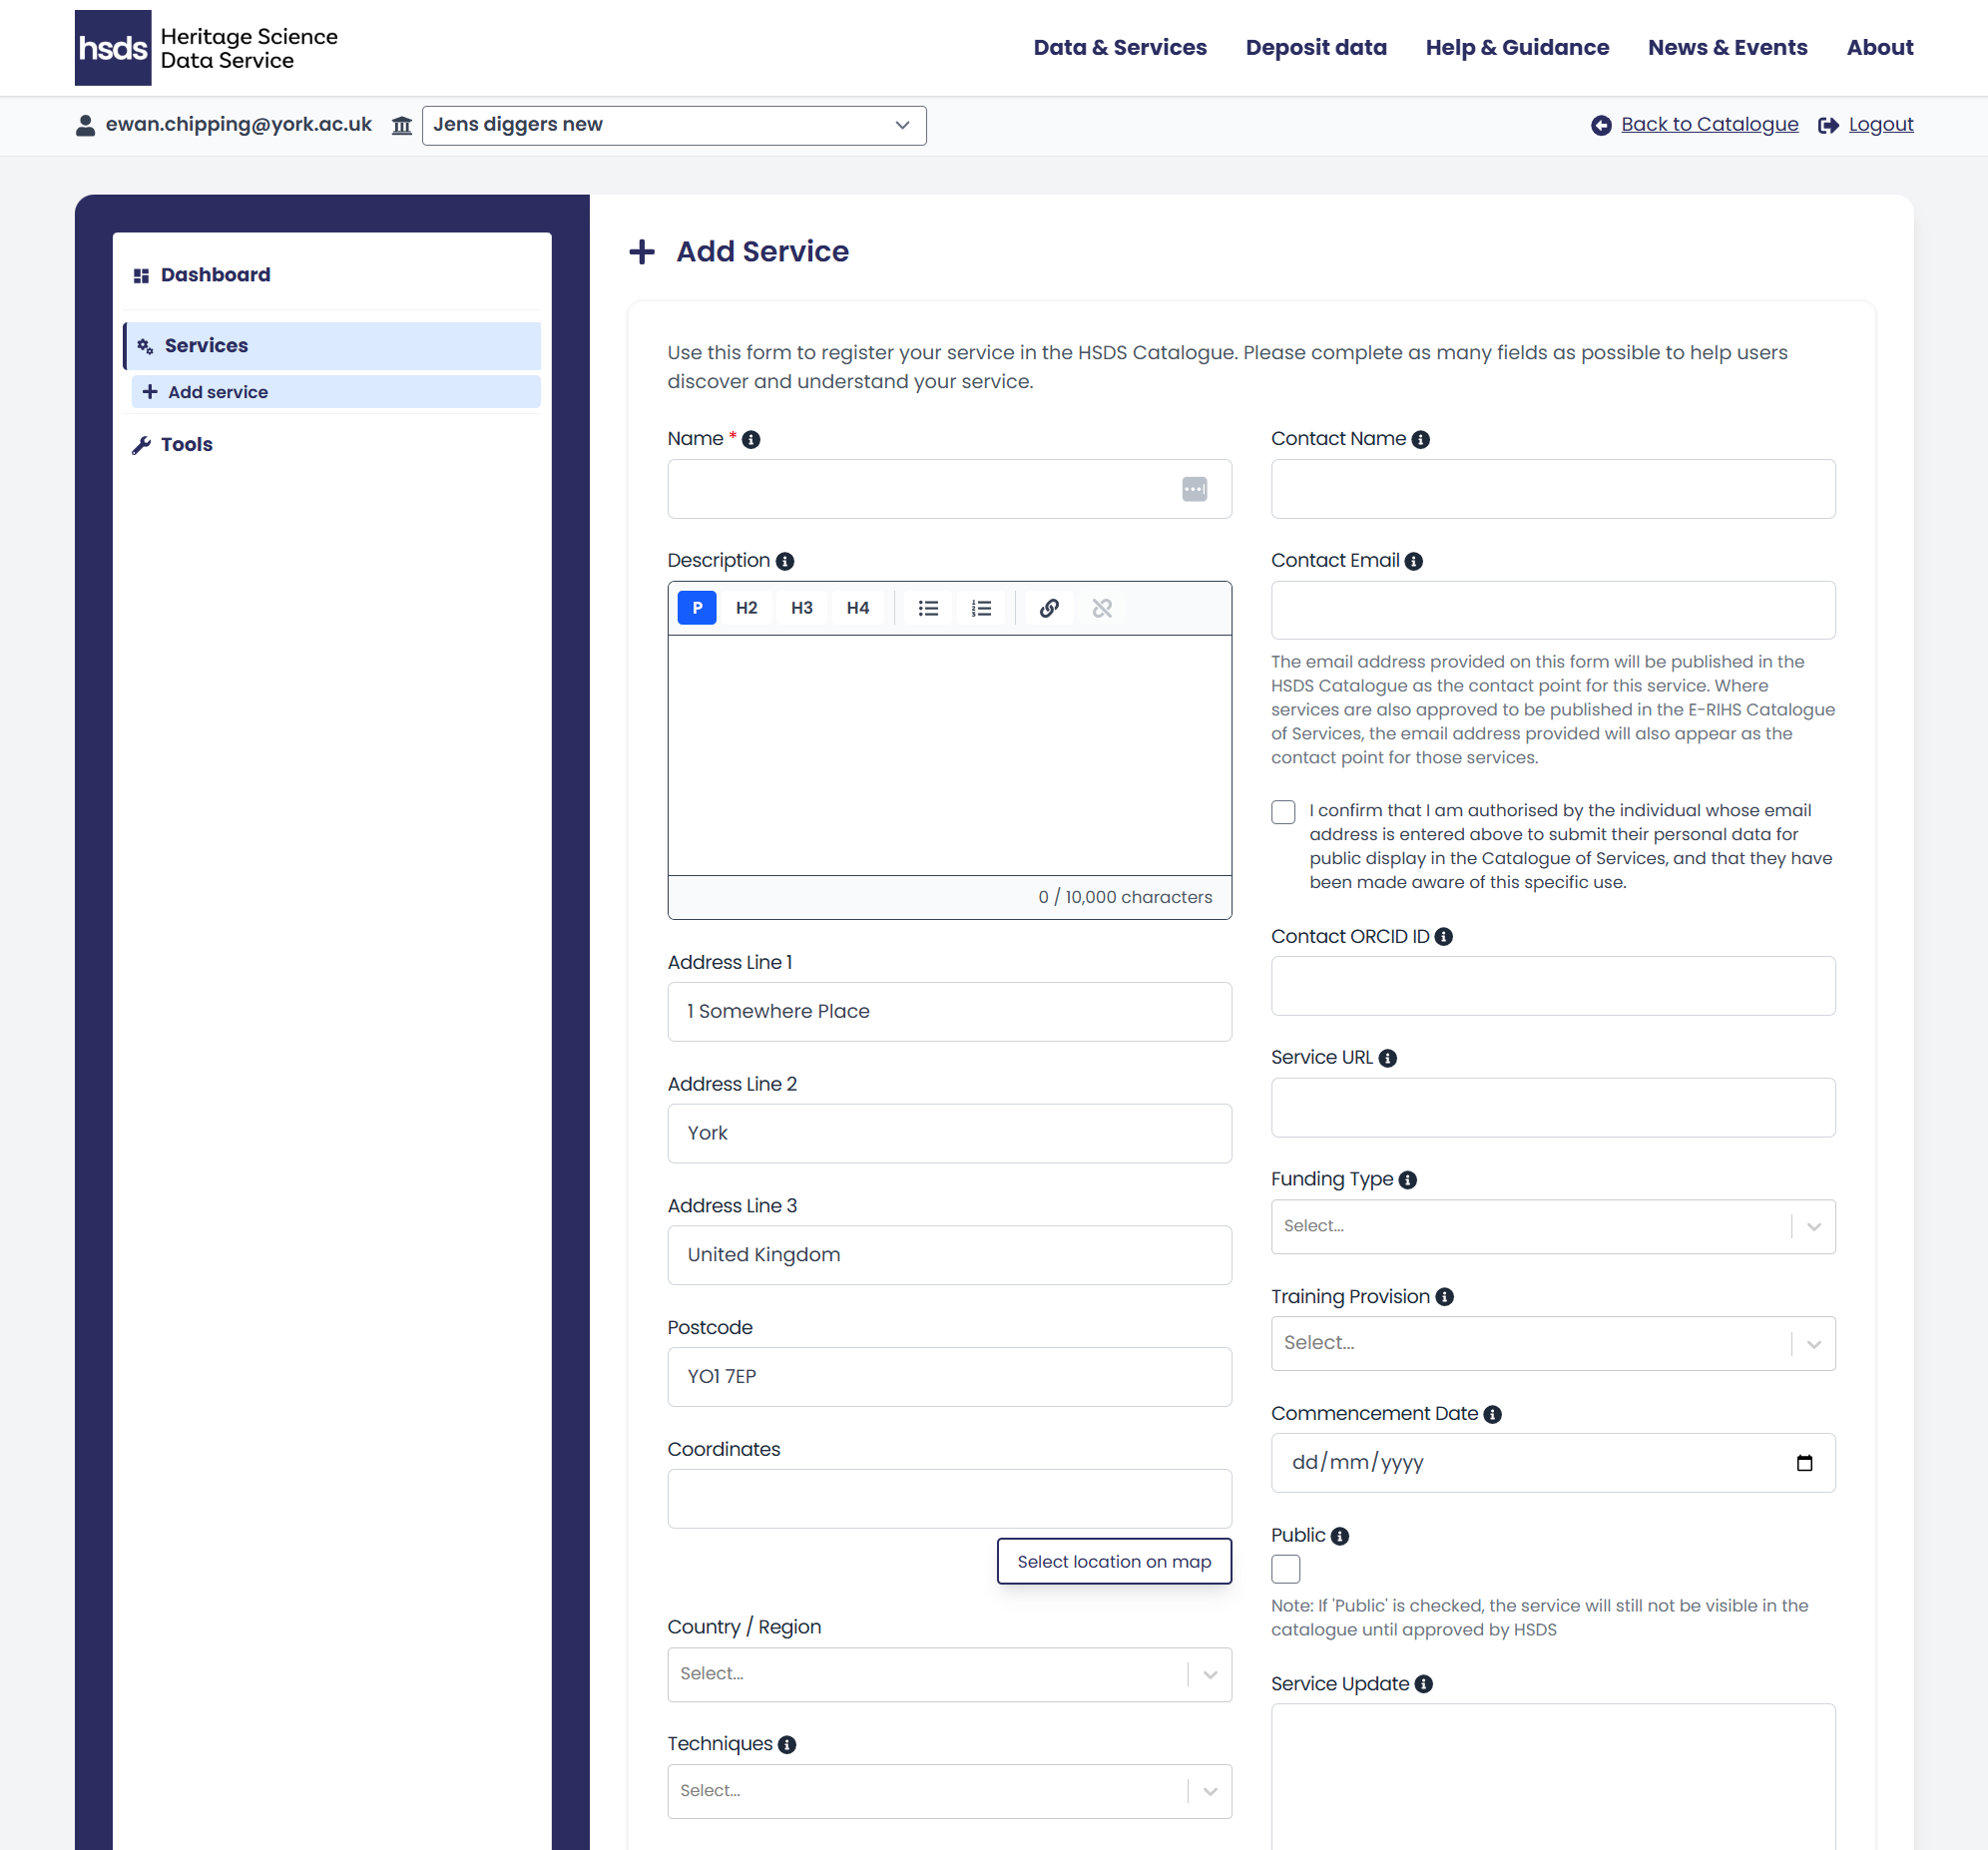
Task: Apply H2 heading in description editor
Action: (747, 608)
